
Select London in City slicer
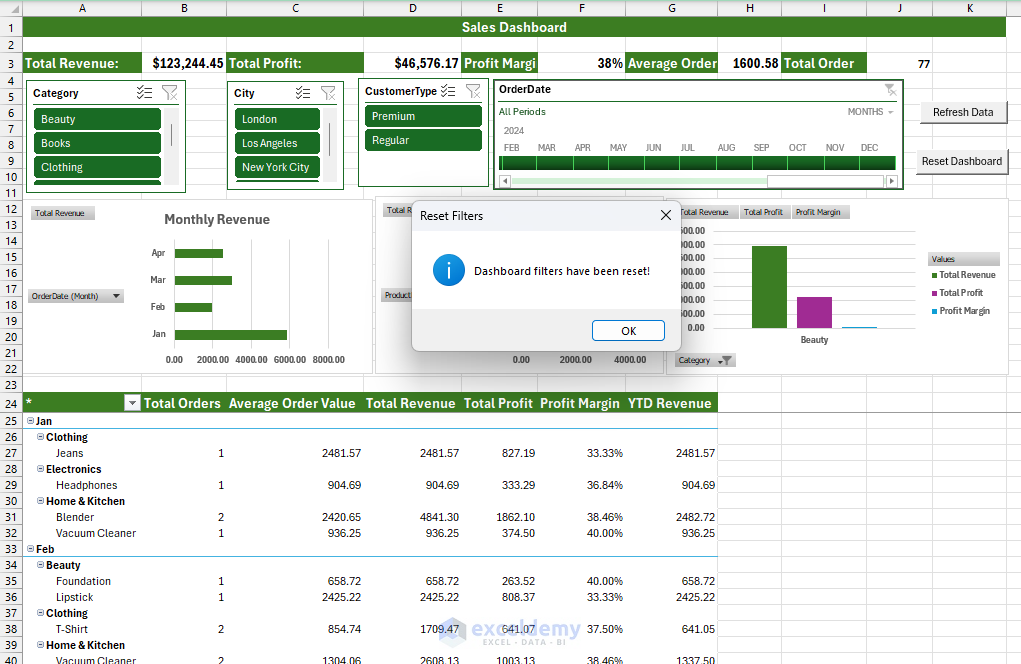[x=277, y=119]
